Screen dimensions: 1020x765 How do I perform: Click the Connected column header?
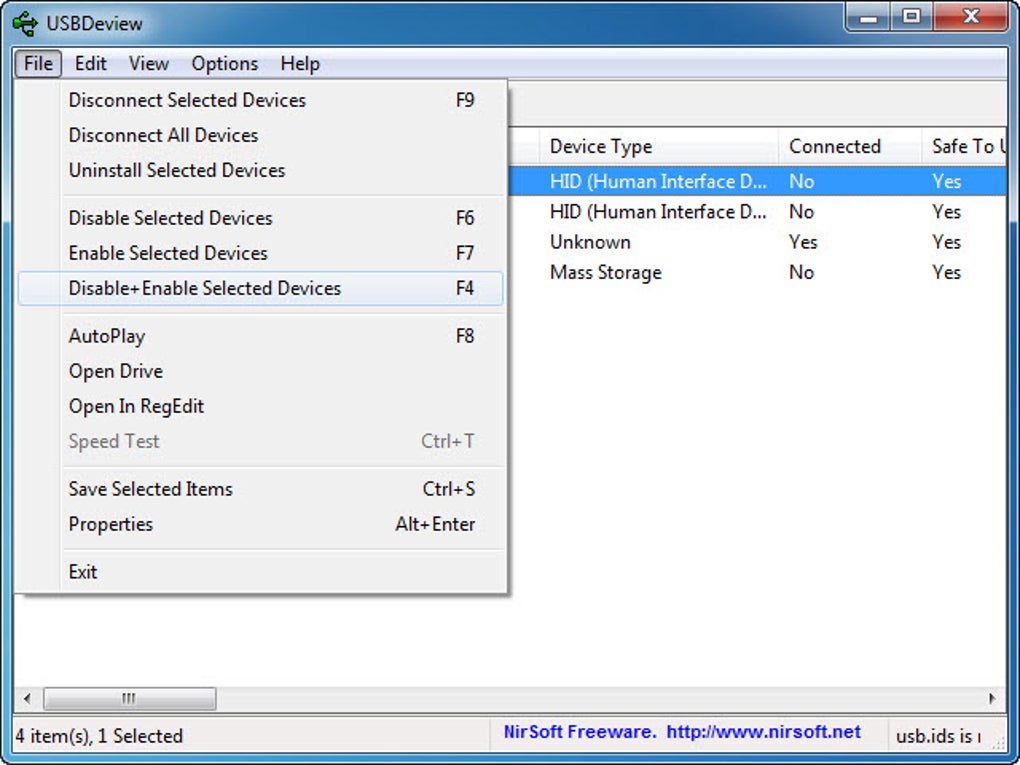(835, 146)
